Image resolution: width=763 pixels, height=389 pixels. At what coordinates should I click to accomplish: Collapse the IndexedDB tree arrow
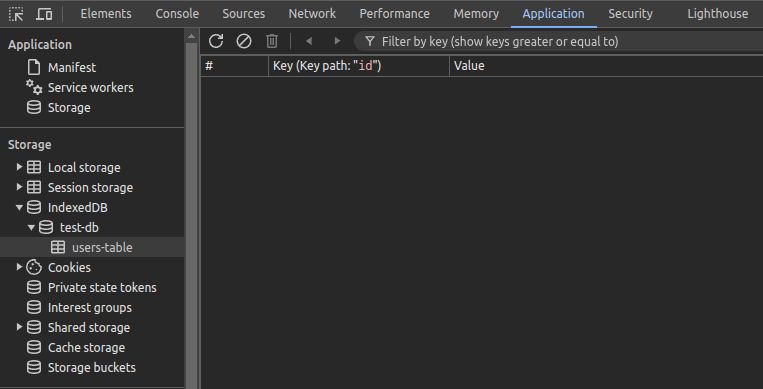click(x=19, y=207)
